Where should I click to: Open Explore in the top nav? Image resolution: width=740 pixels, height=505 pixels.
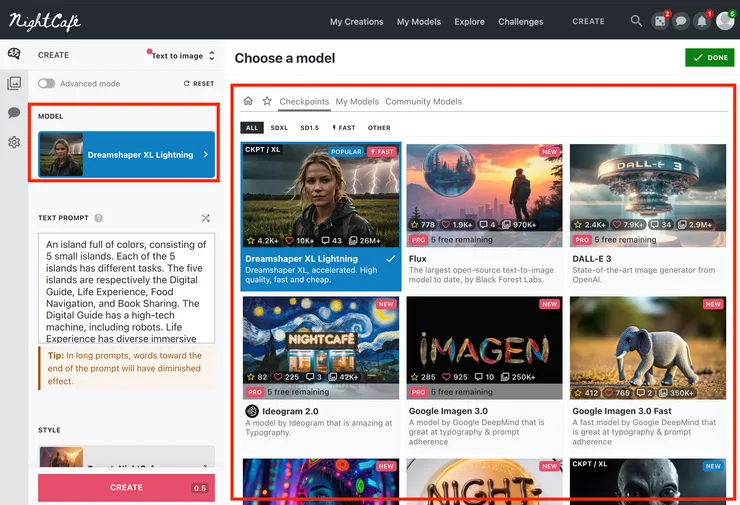469,22
